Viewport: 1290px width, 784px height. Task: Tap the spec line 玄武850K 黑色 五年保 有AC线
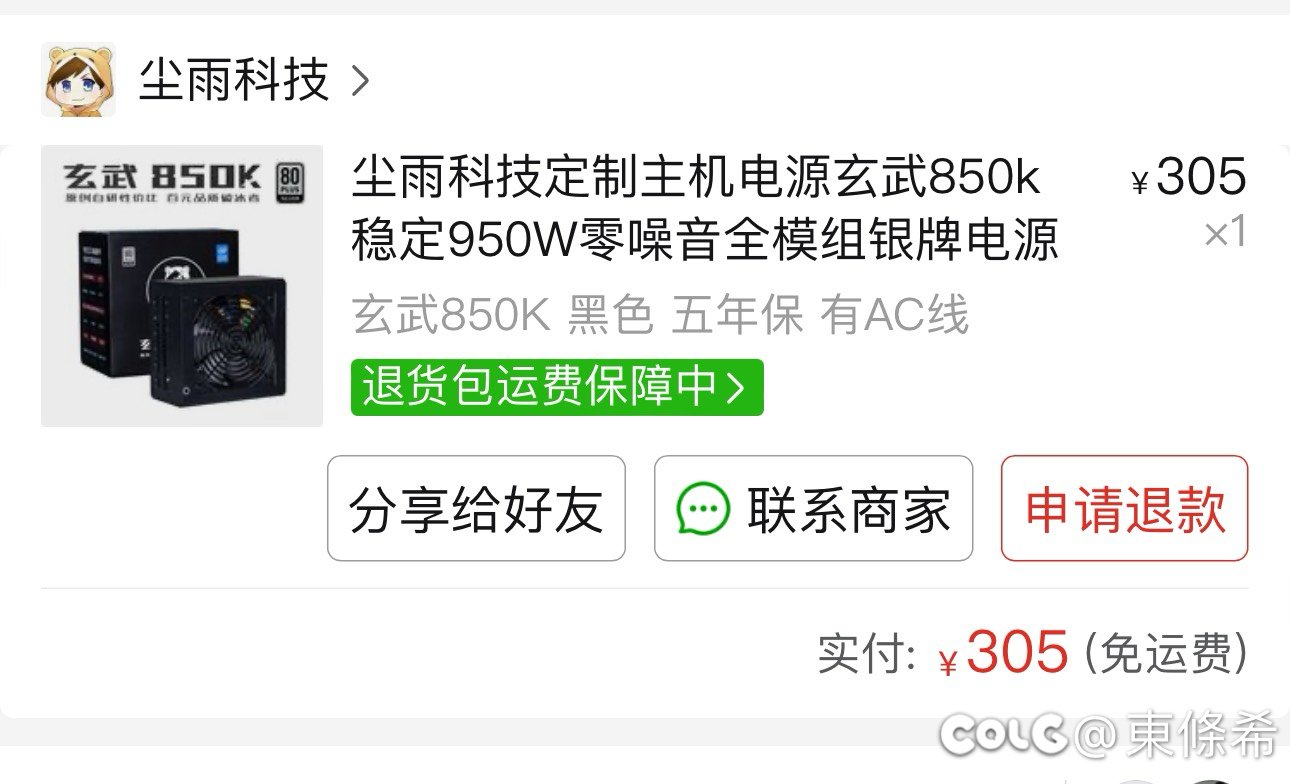point(660,317)
